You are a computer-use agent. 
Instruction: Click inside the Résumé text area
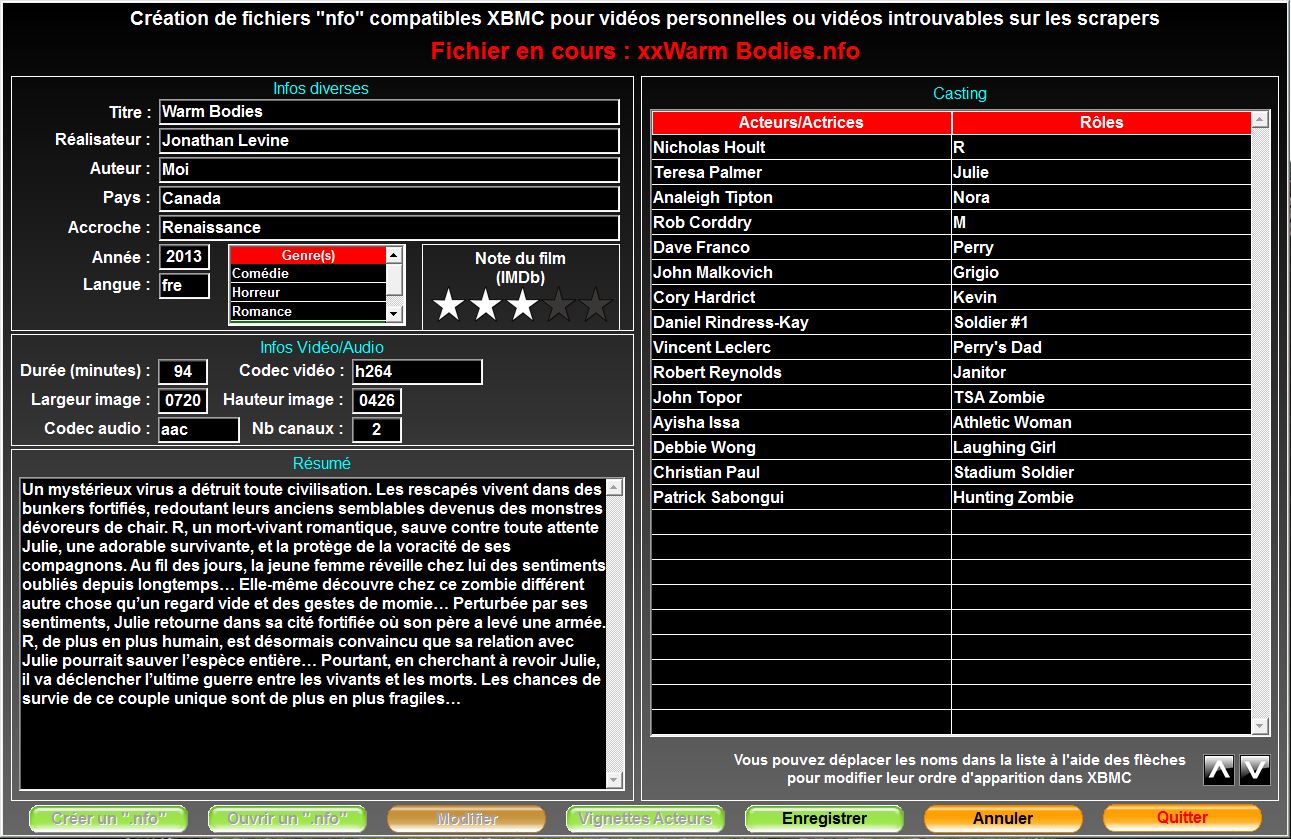click(x=313, y=634)
